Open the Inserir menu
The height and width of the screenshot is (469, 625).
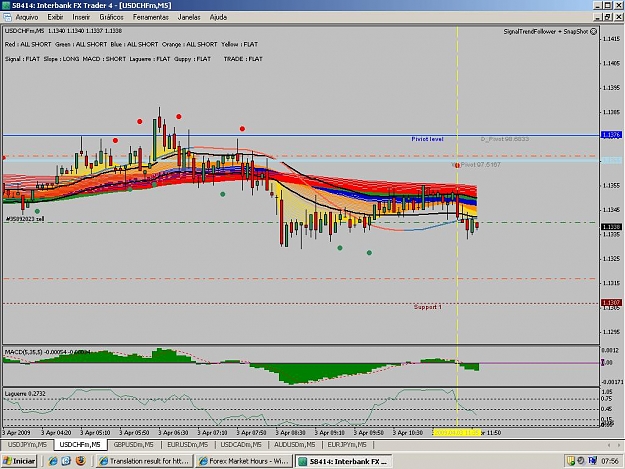point(81,17)
